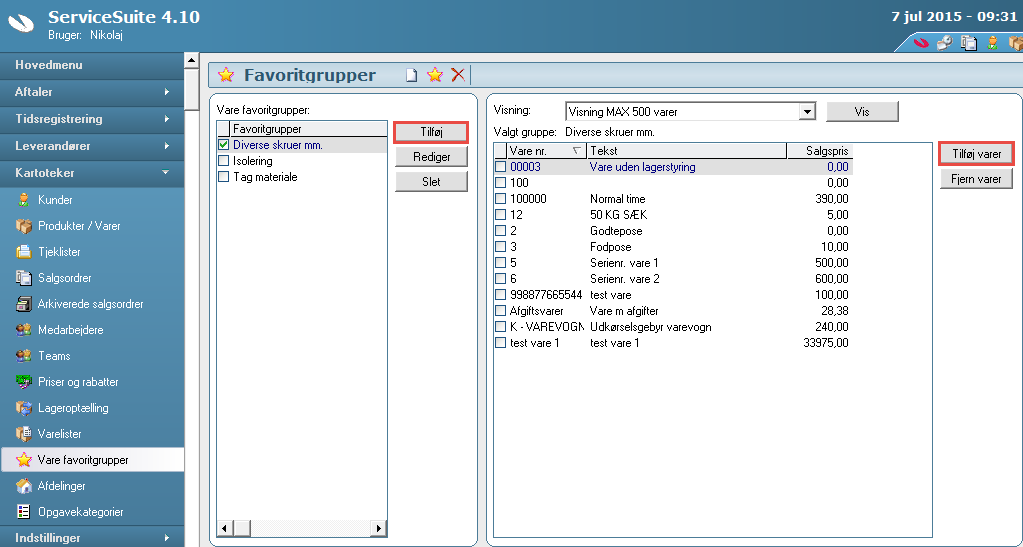The image size is (1023, 547).
Task: Click the red swoosh icon in top-right toolbar
Action: click(x=921, y=43)
